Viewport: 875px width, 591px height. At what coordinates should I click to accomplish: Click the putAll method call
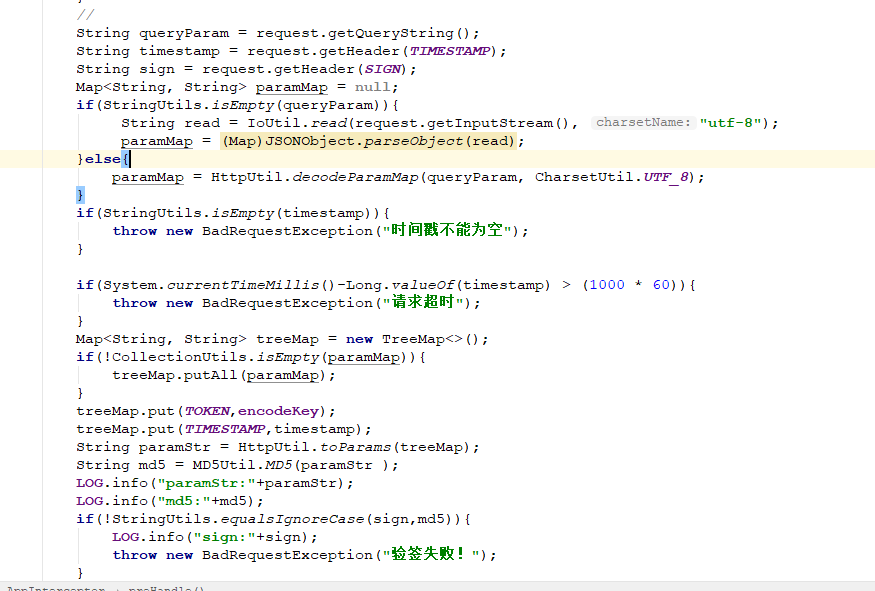click(x=210, y=376)
